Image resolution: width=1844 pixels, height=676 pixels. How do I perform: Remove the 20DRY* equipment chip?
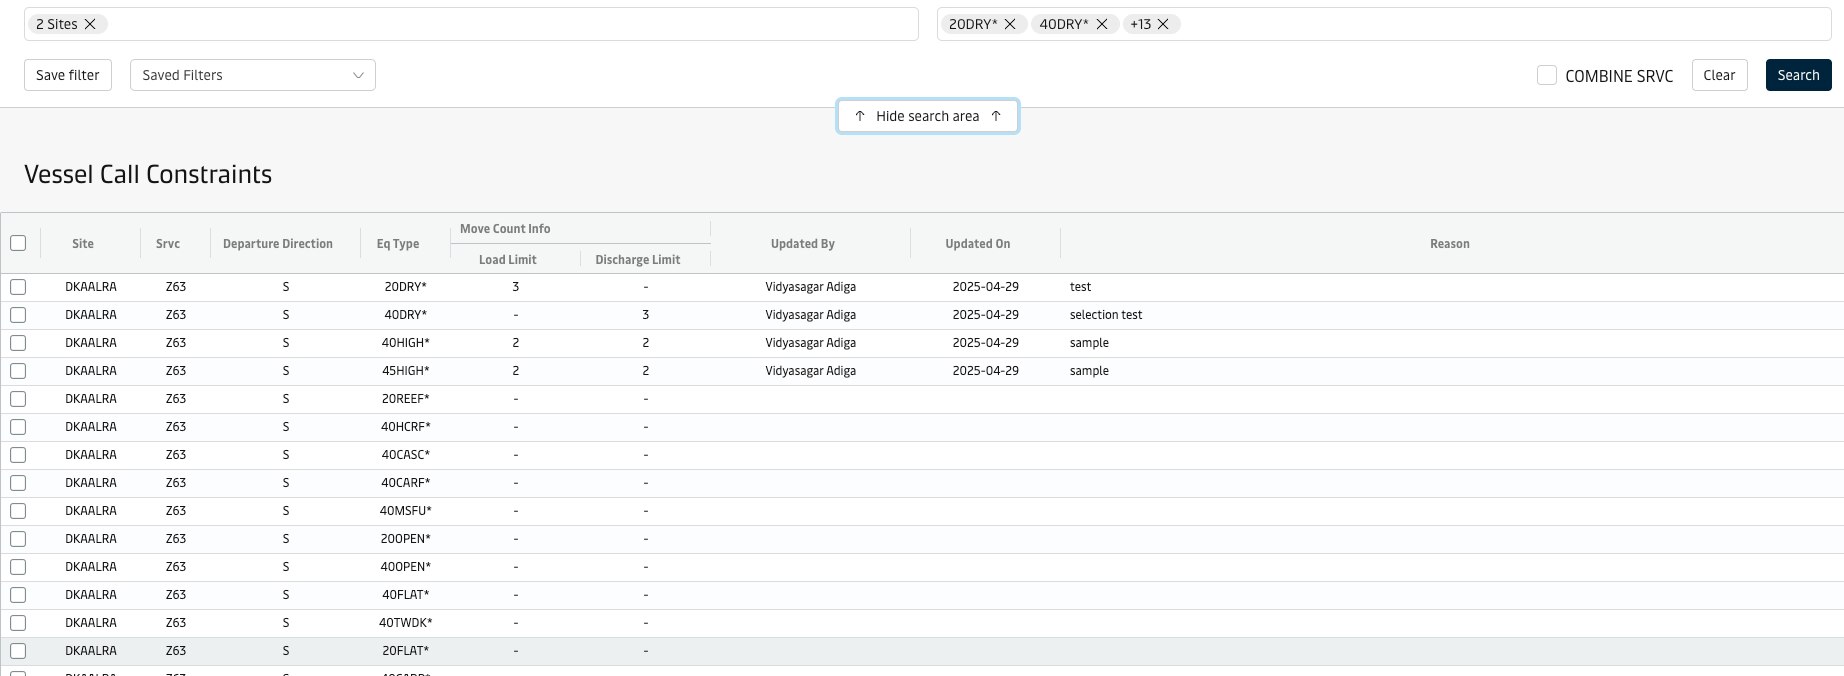tap(1010, 24)
